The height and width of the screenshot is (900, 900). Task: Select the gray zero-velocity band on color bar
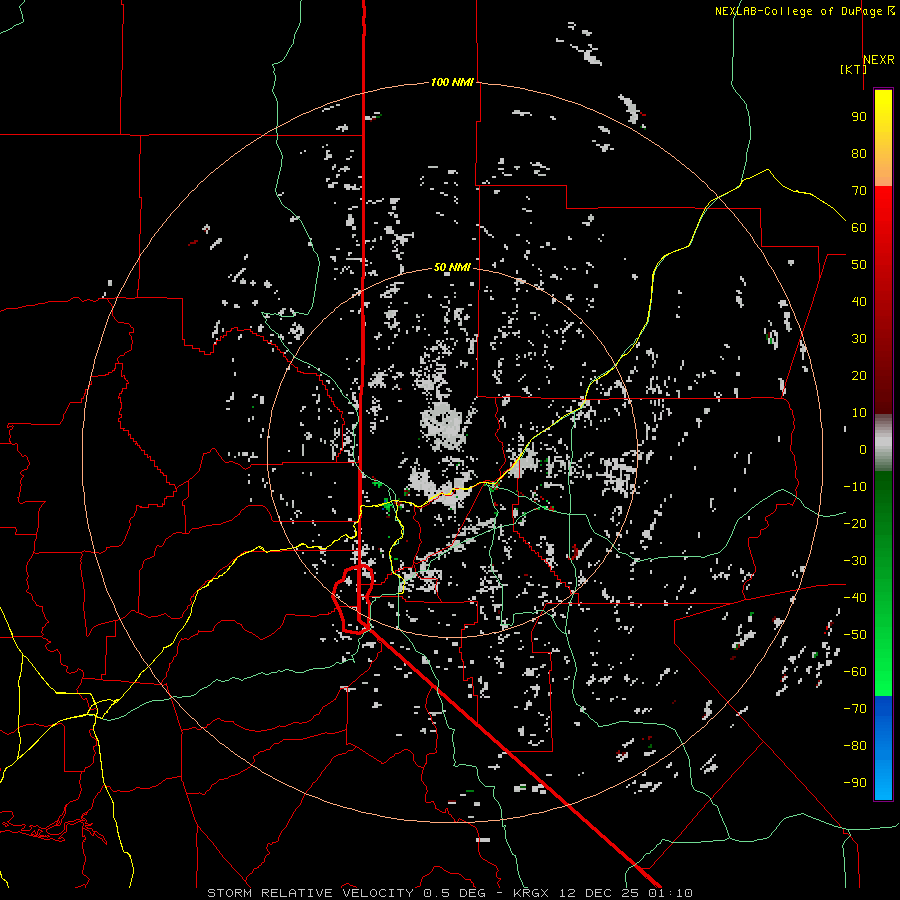click(x=883, y=443)
